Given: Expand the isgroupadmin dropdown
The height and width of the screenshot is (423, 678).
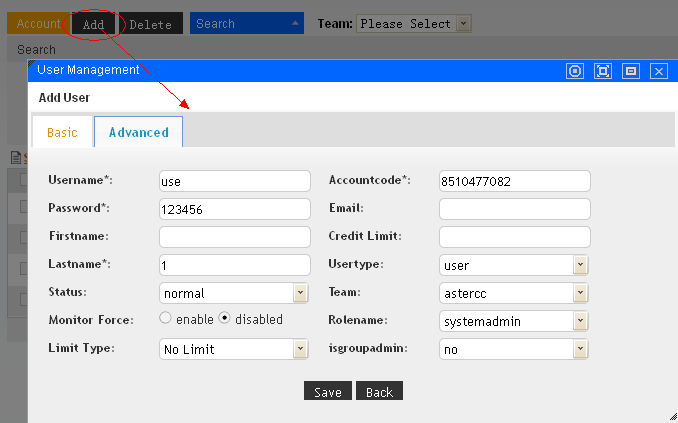Looking at the screenshot, I should pyautogui.click(x=580, y=349).
